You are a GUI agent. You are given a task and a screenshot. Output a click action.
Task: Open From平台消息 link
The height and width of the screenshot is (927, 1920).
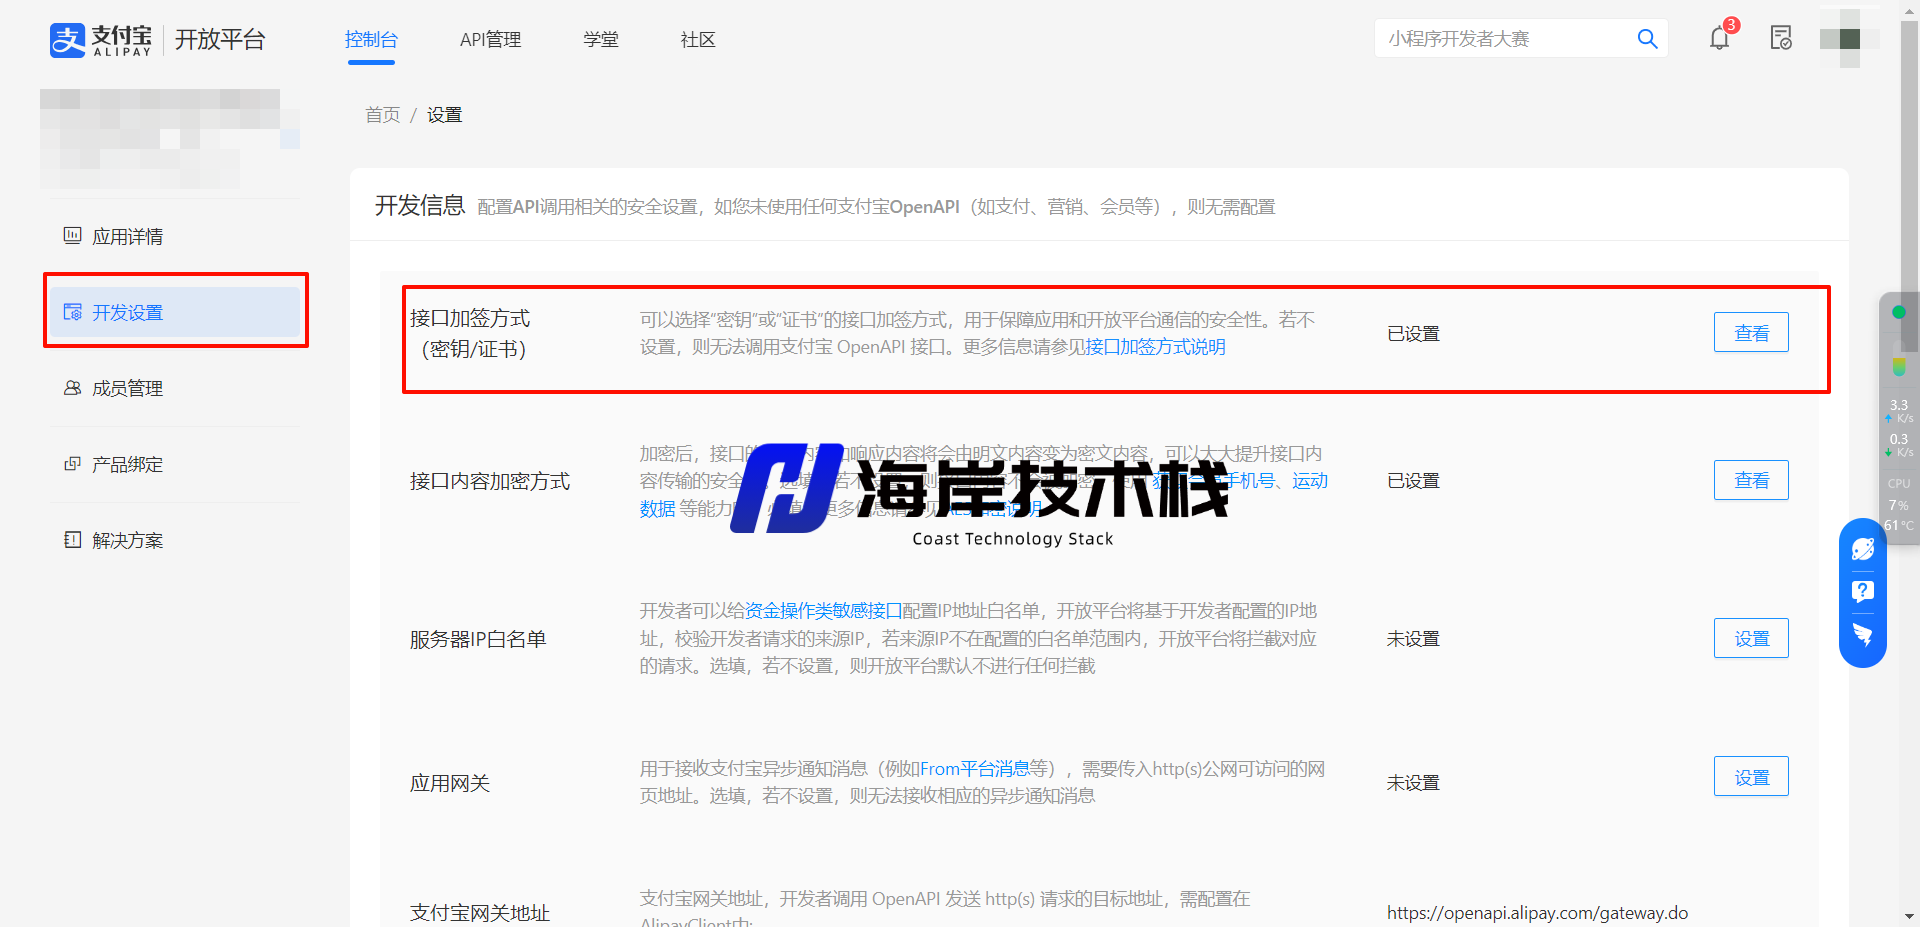pos(975,768)
